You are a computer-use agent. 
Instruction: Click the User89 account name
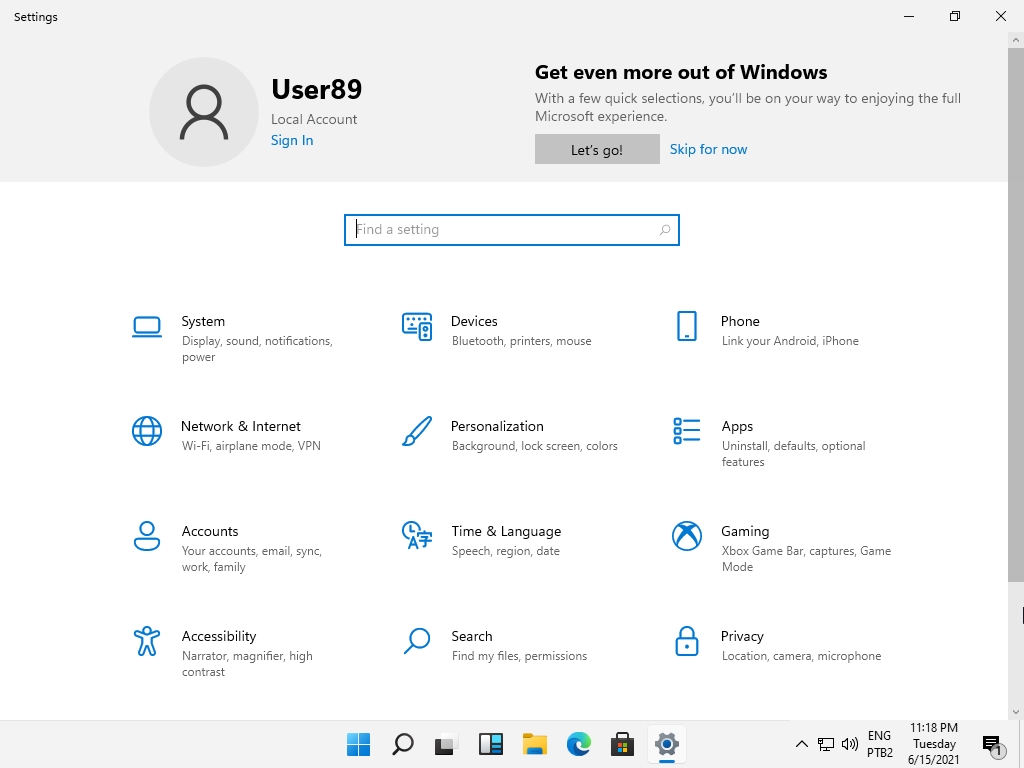[x=316, y=89]
